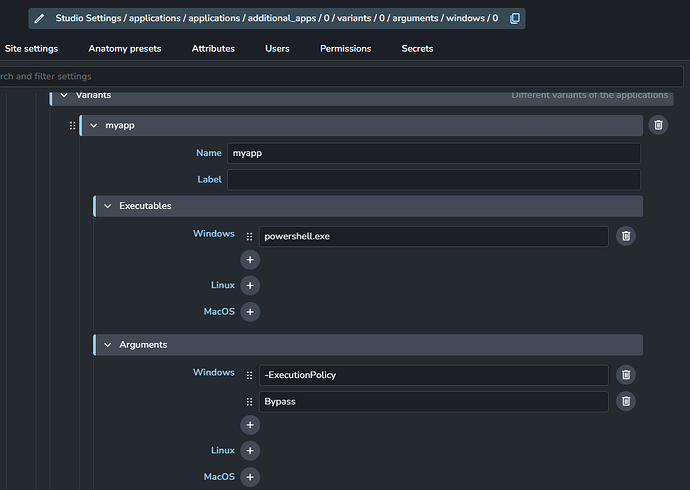
Task: Delete the myapp variant with trash icon
Action: click(658, 125)
